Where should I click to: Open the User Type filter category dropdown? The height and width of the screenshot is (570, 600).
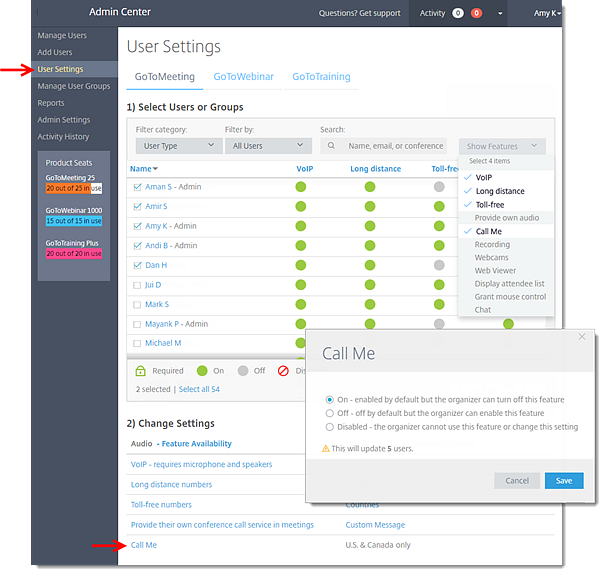[x=179, y=146]
